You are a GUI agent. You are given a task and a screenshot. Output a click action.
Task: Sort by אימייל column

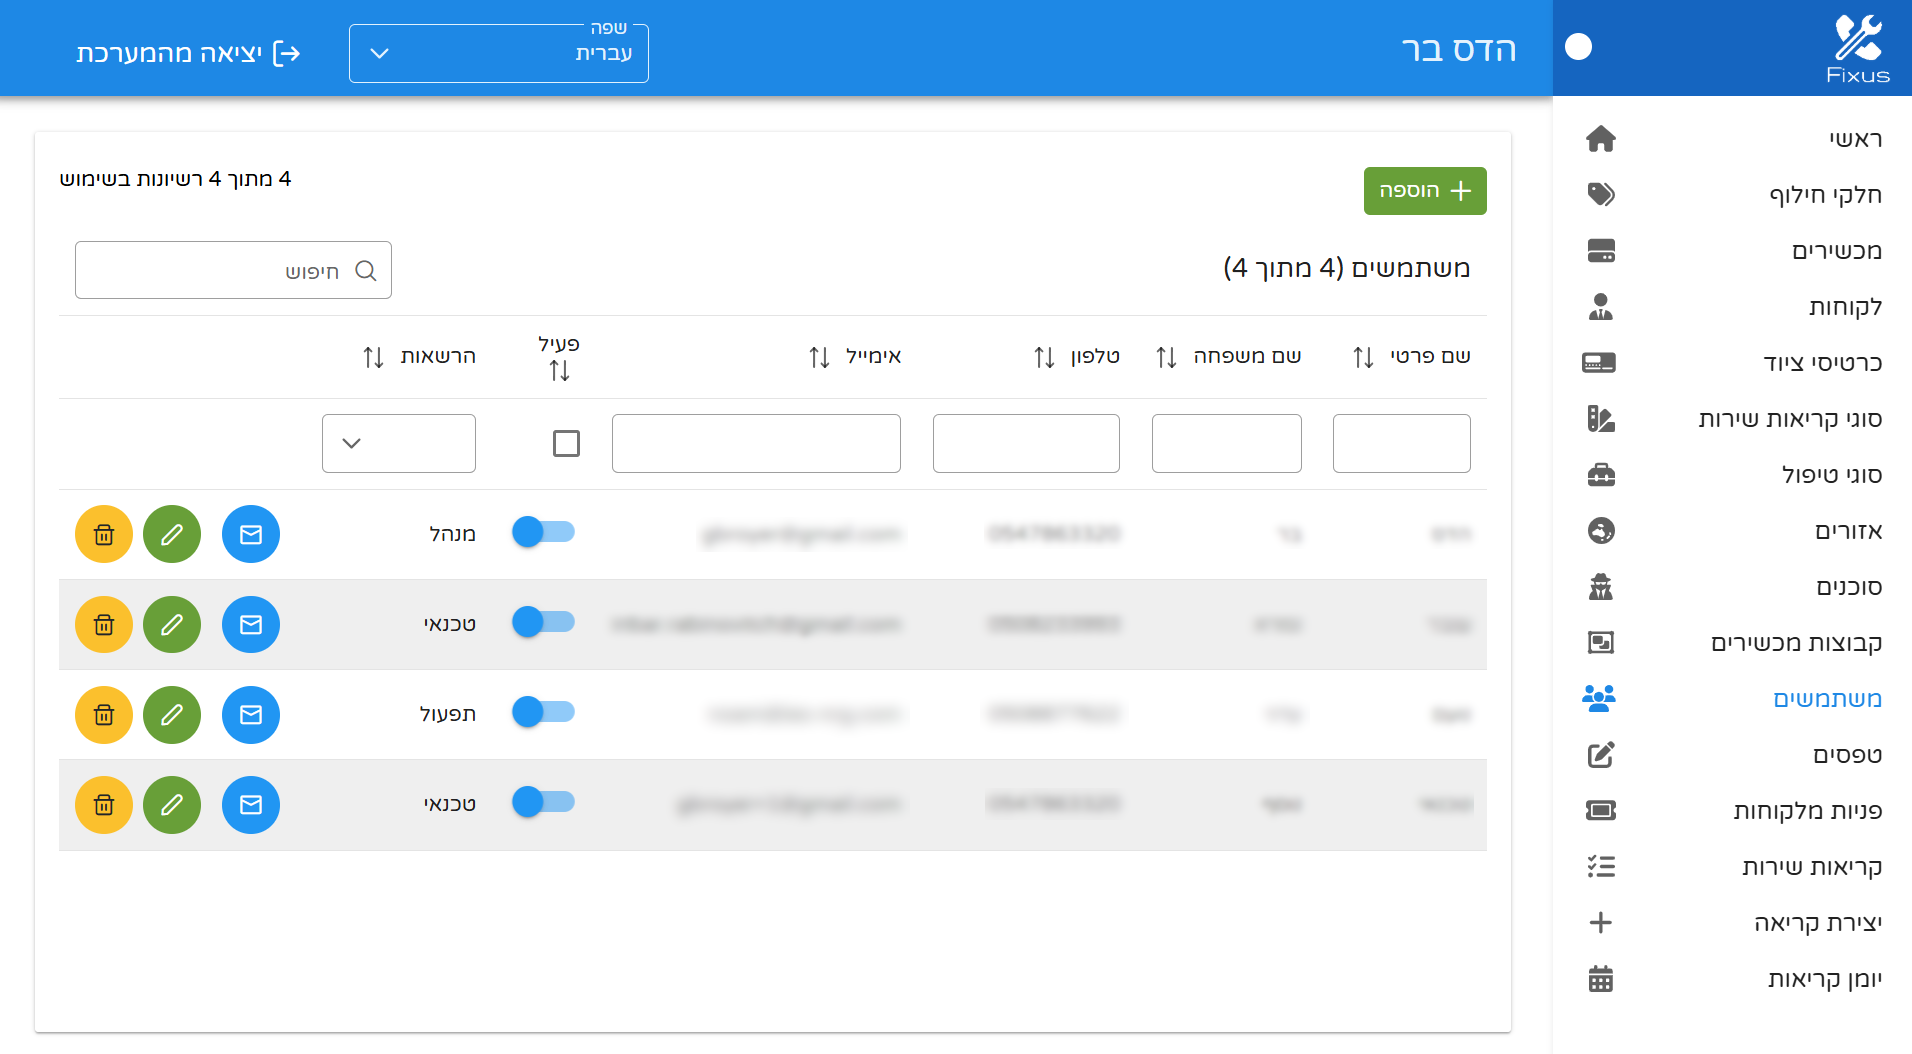pyautogui.click(x=819, y=357)
